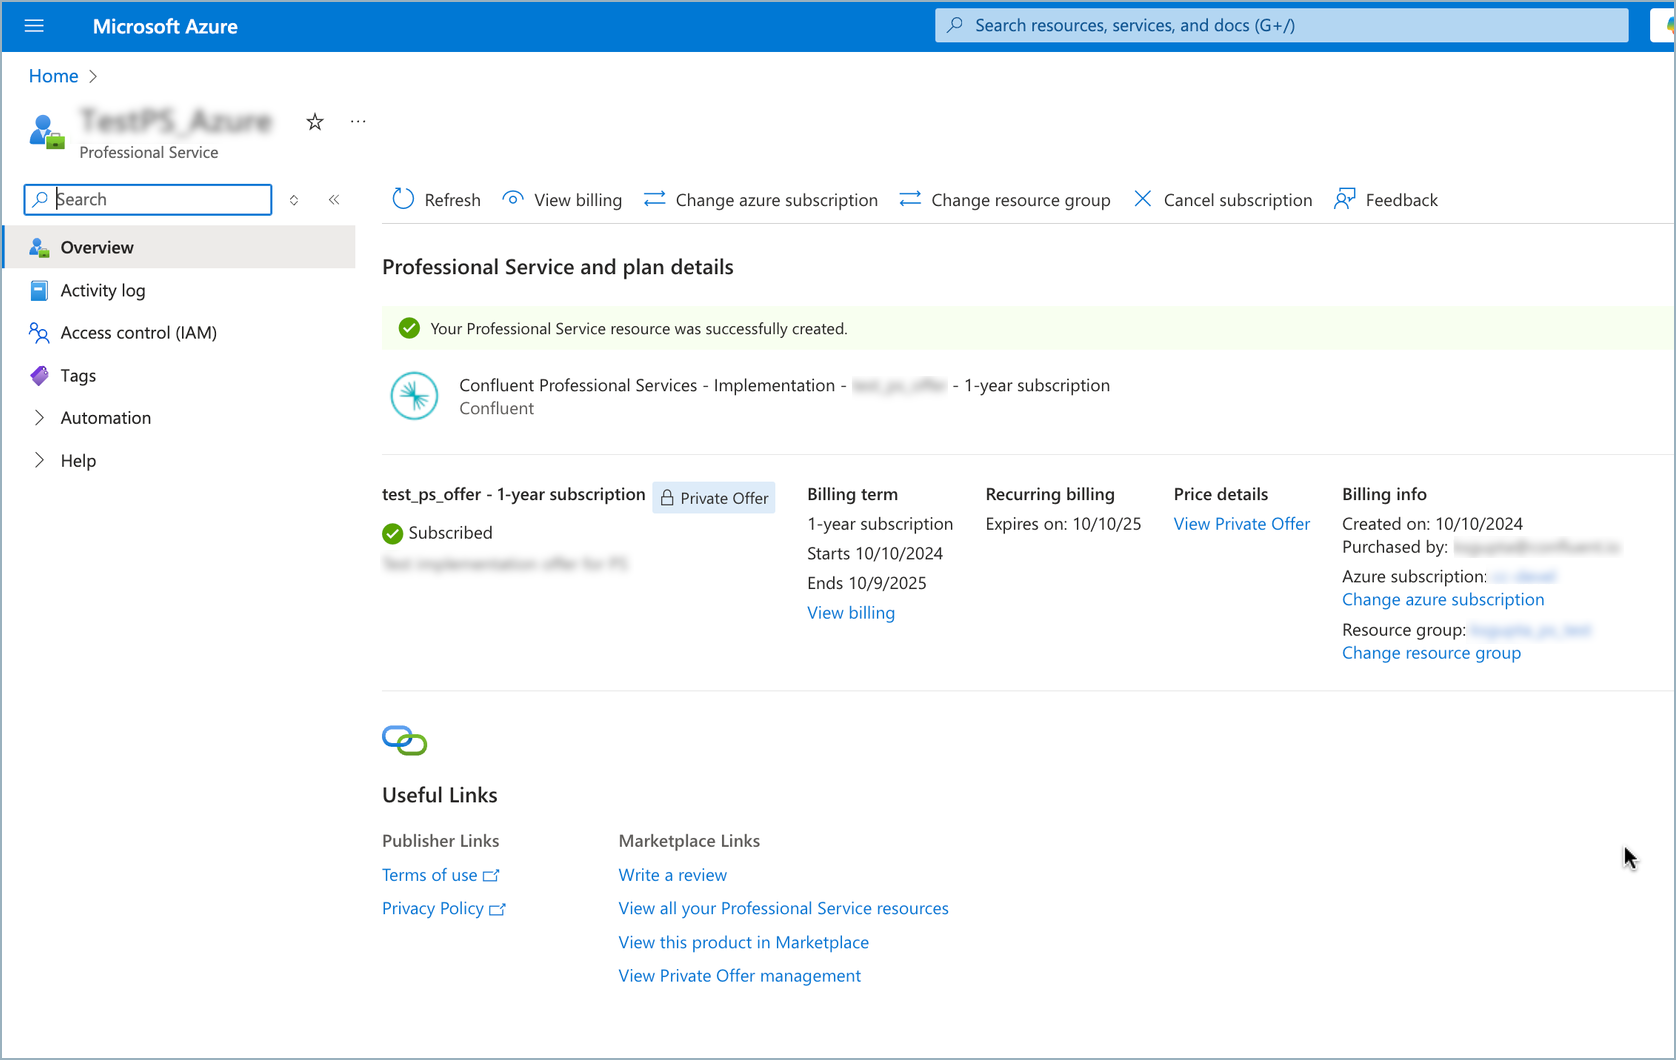This screenshot has width=1676, height=1060.
Task: Open the Azure portal hamburger menu
Action: [x=34, y=26]
